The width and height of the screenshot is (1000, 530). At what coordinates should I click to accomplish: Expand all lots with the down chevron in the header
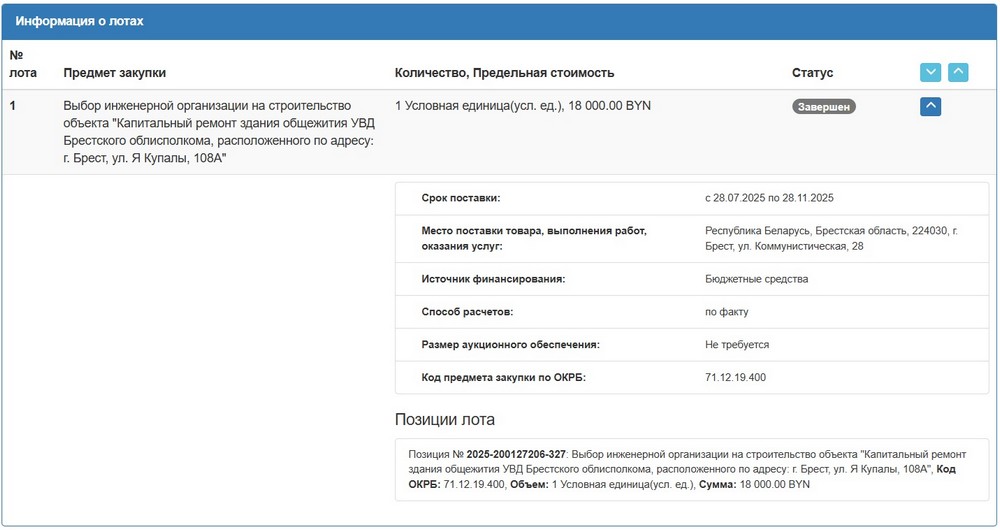coord(930,72)
